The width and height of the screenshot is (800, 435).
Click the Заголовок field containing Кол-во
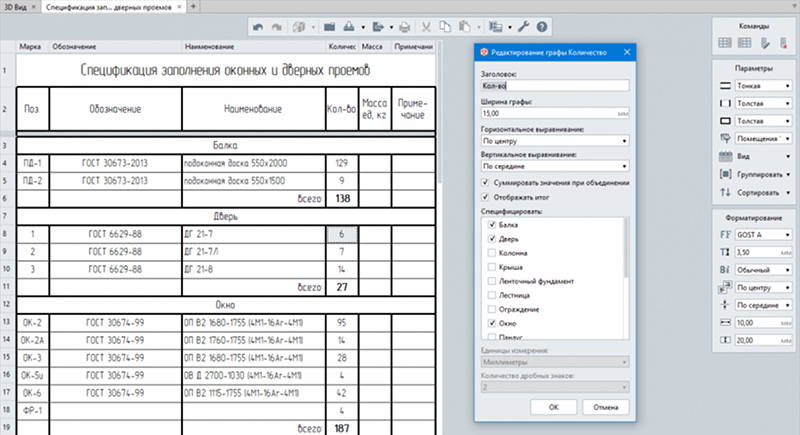point(555,86)
